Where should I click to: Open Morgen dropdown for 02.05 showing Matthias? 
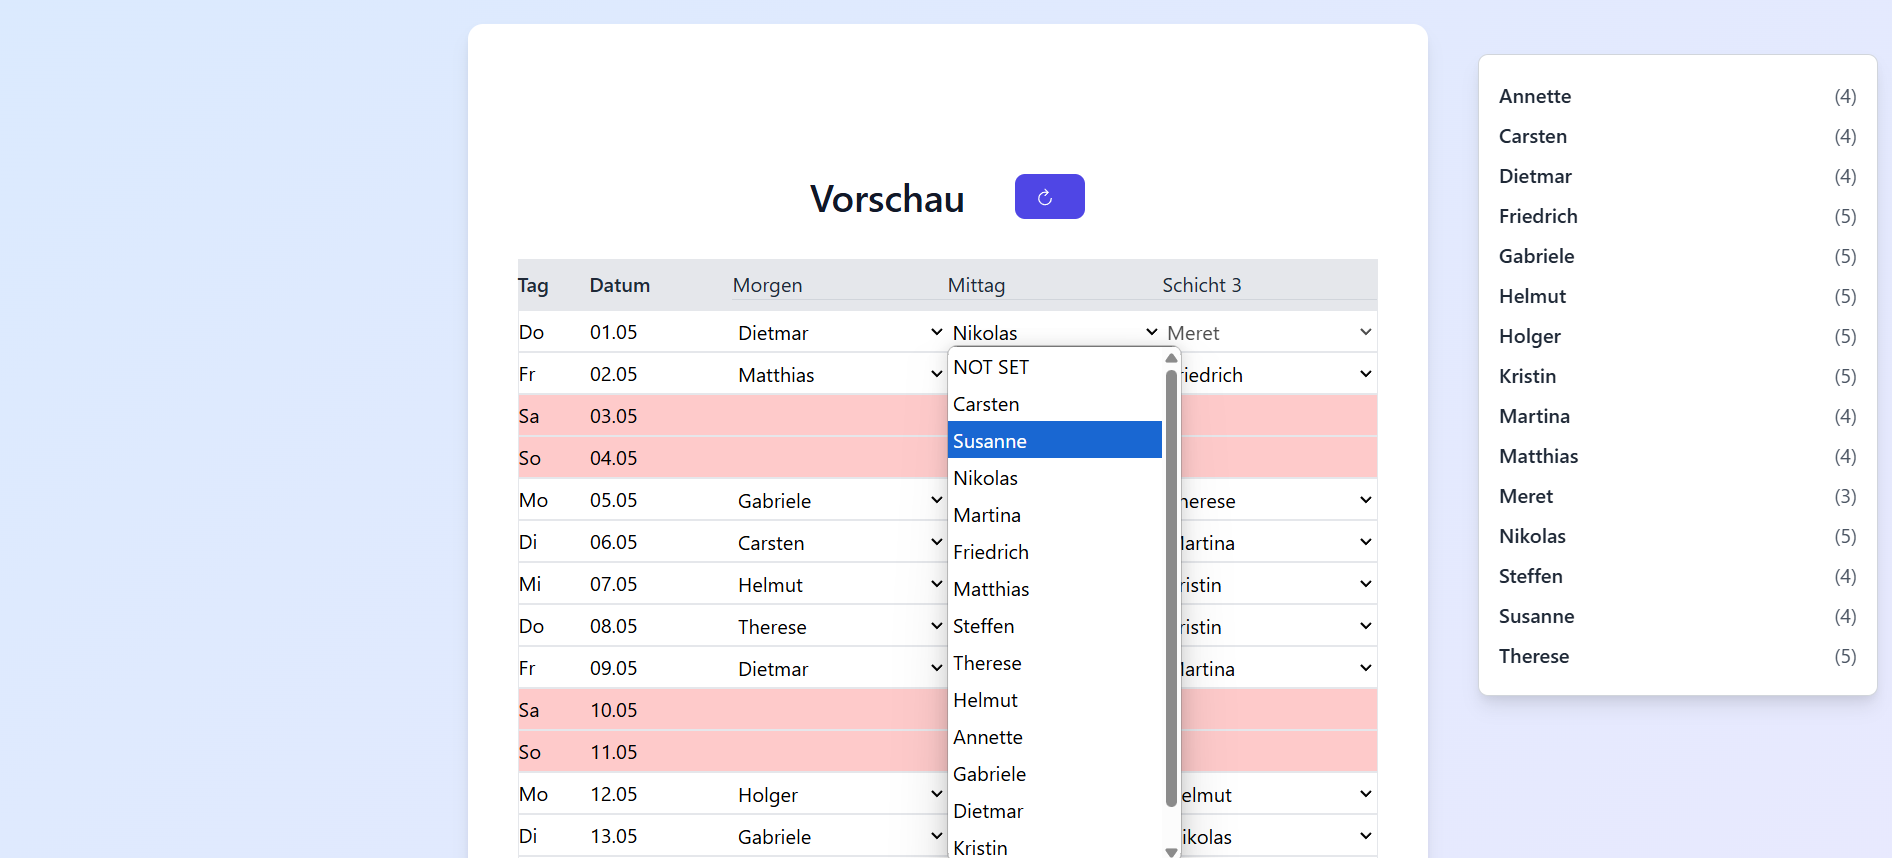[x=838, y=375]
